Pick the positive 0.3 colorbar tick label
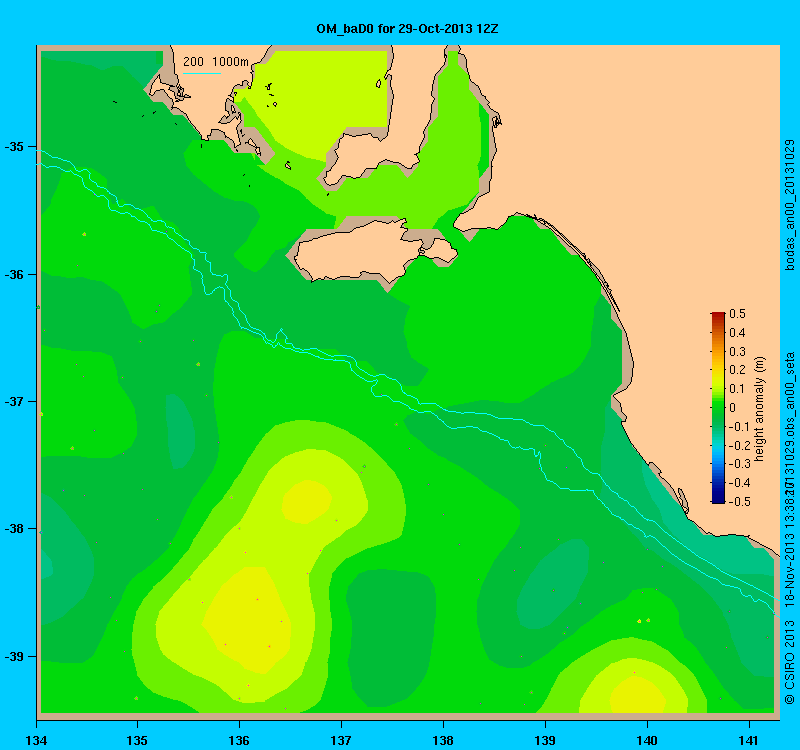The height and width of the screenshot is (750, 800). point(737,352)
